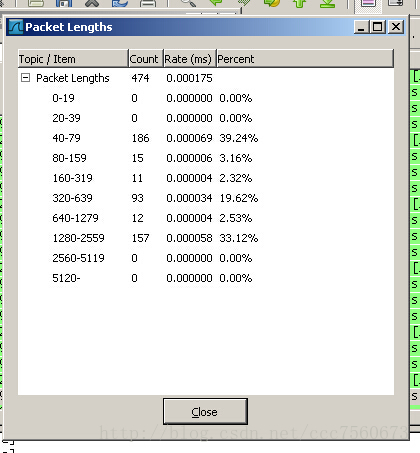The width and height of the screenshot is (420, 453).
Task: Click the Save capture file floppy icon
Action: pos(64,3)
